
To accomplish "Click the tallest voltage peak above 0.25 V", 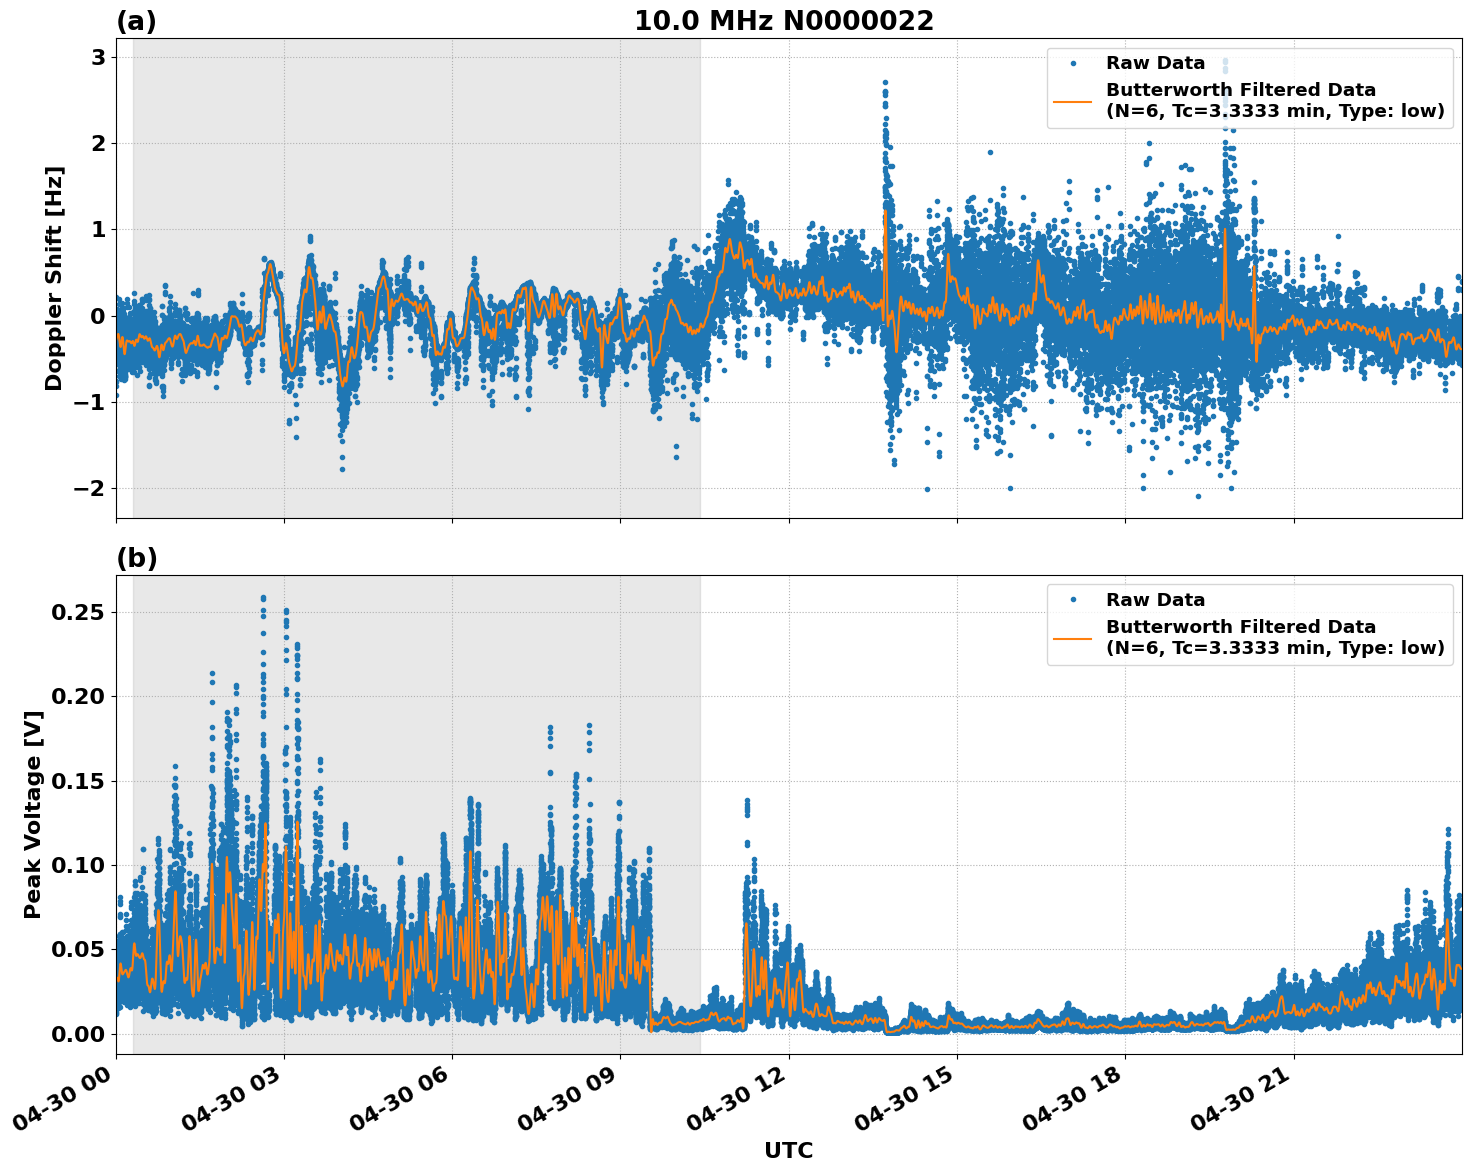I will pyautogui.click(x=261, y=597).
